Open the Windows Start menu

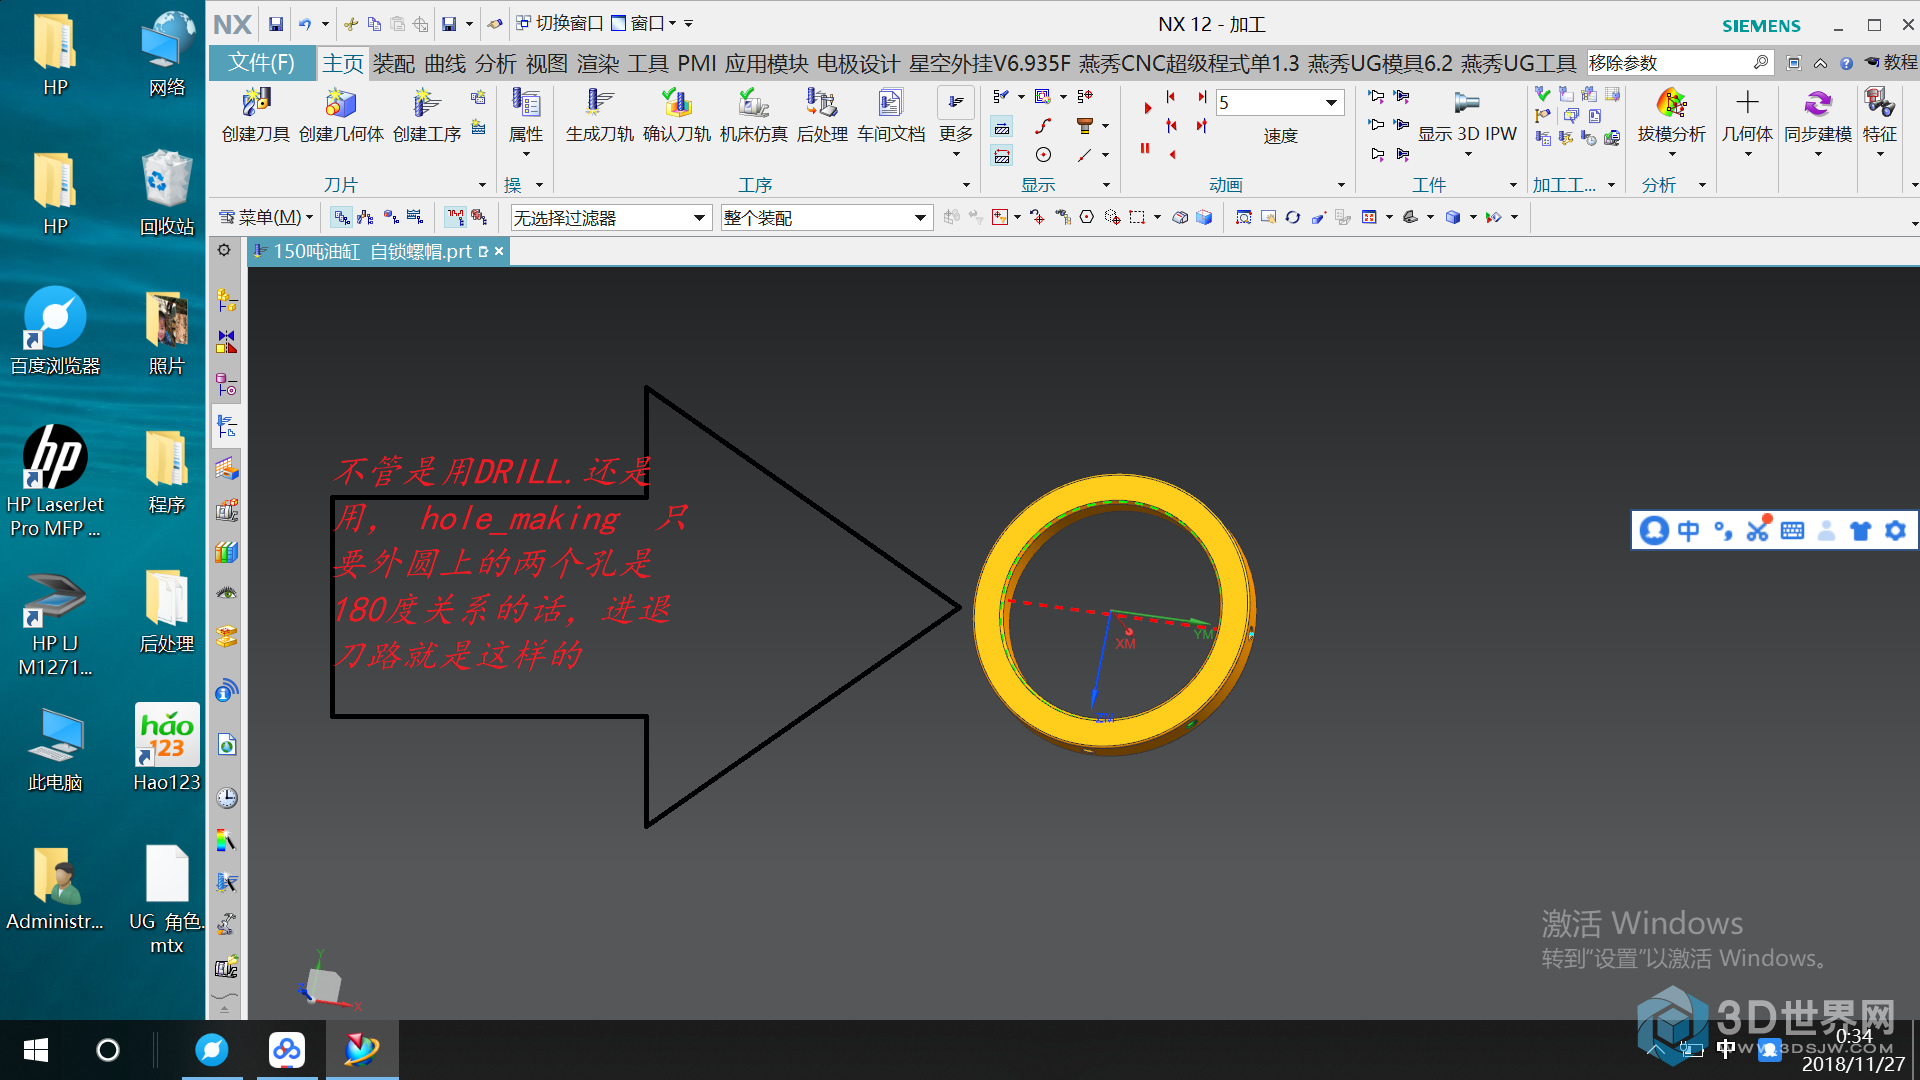(35, 1050)
